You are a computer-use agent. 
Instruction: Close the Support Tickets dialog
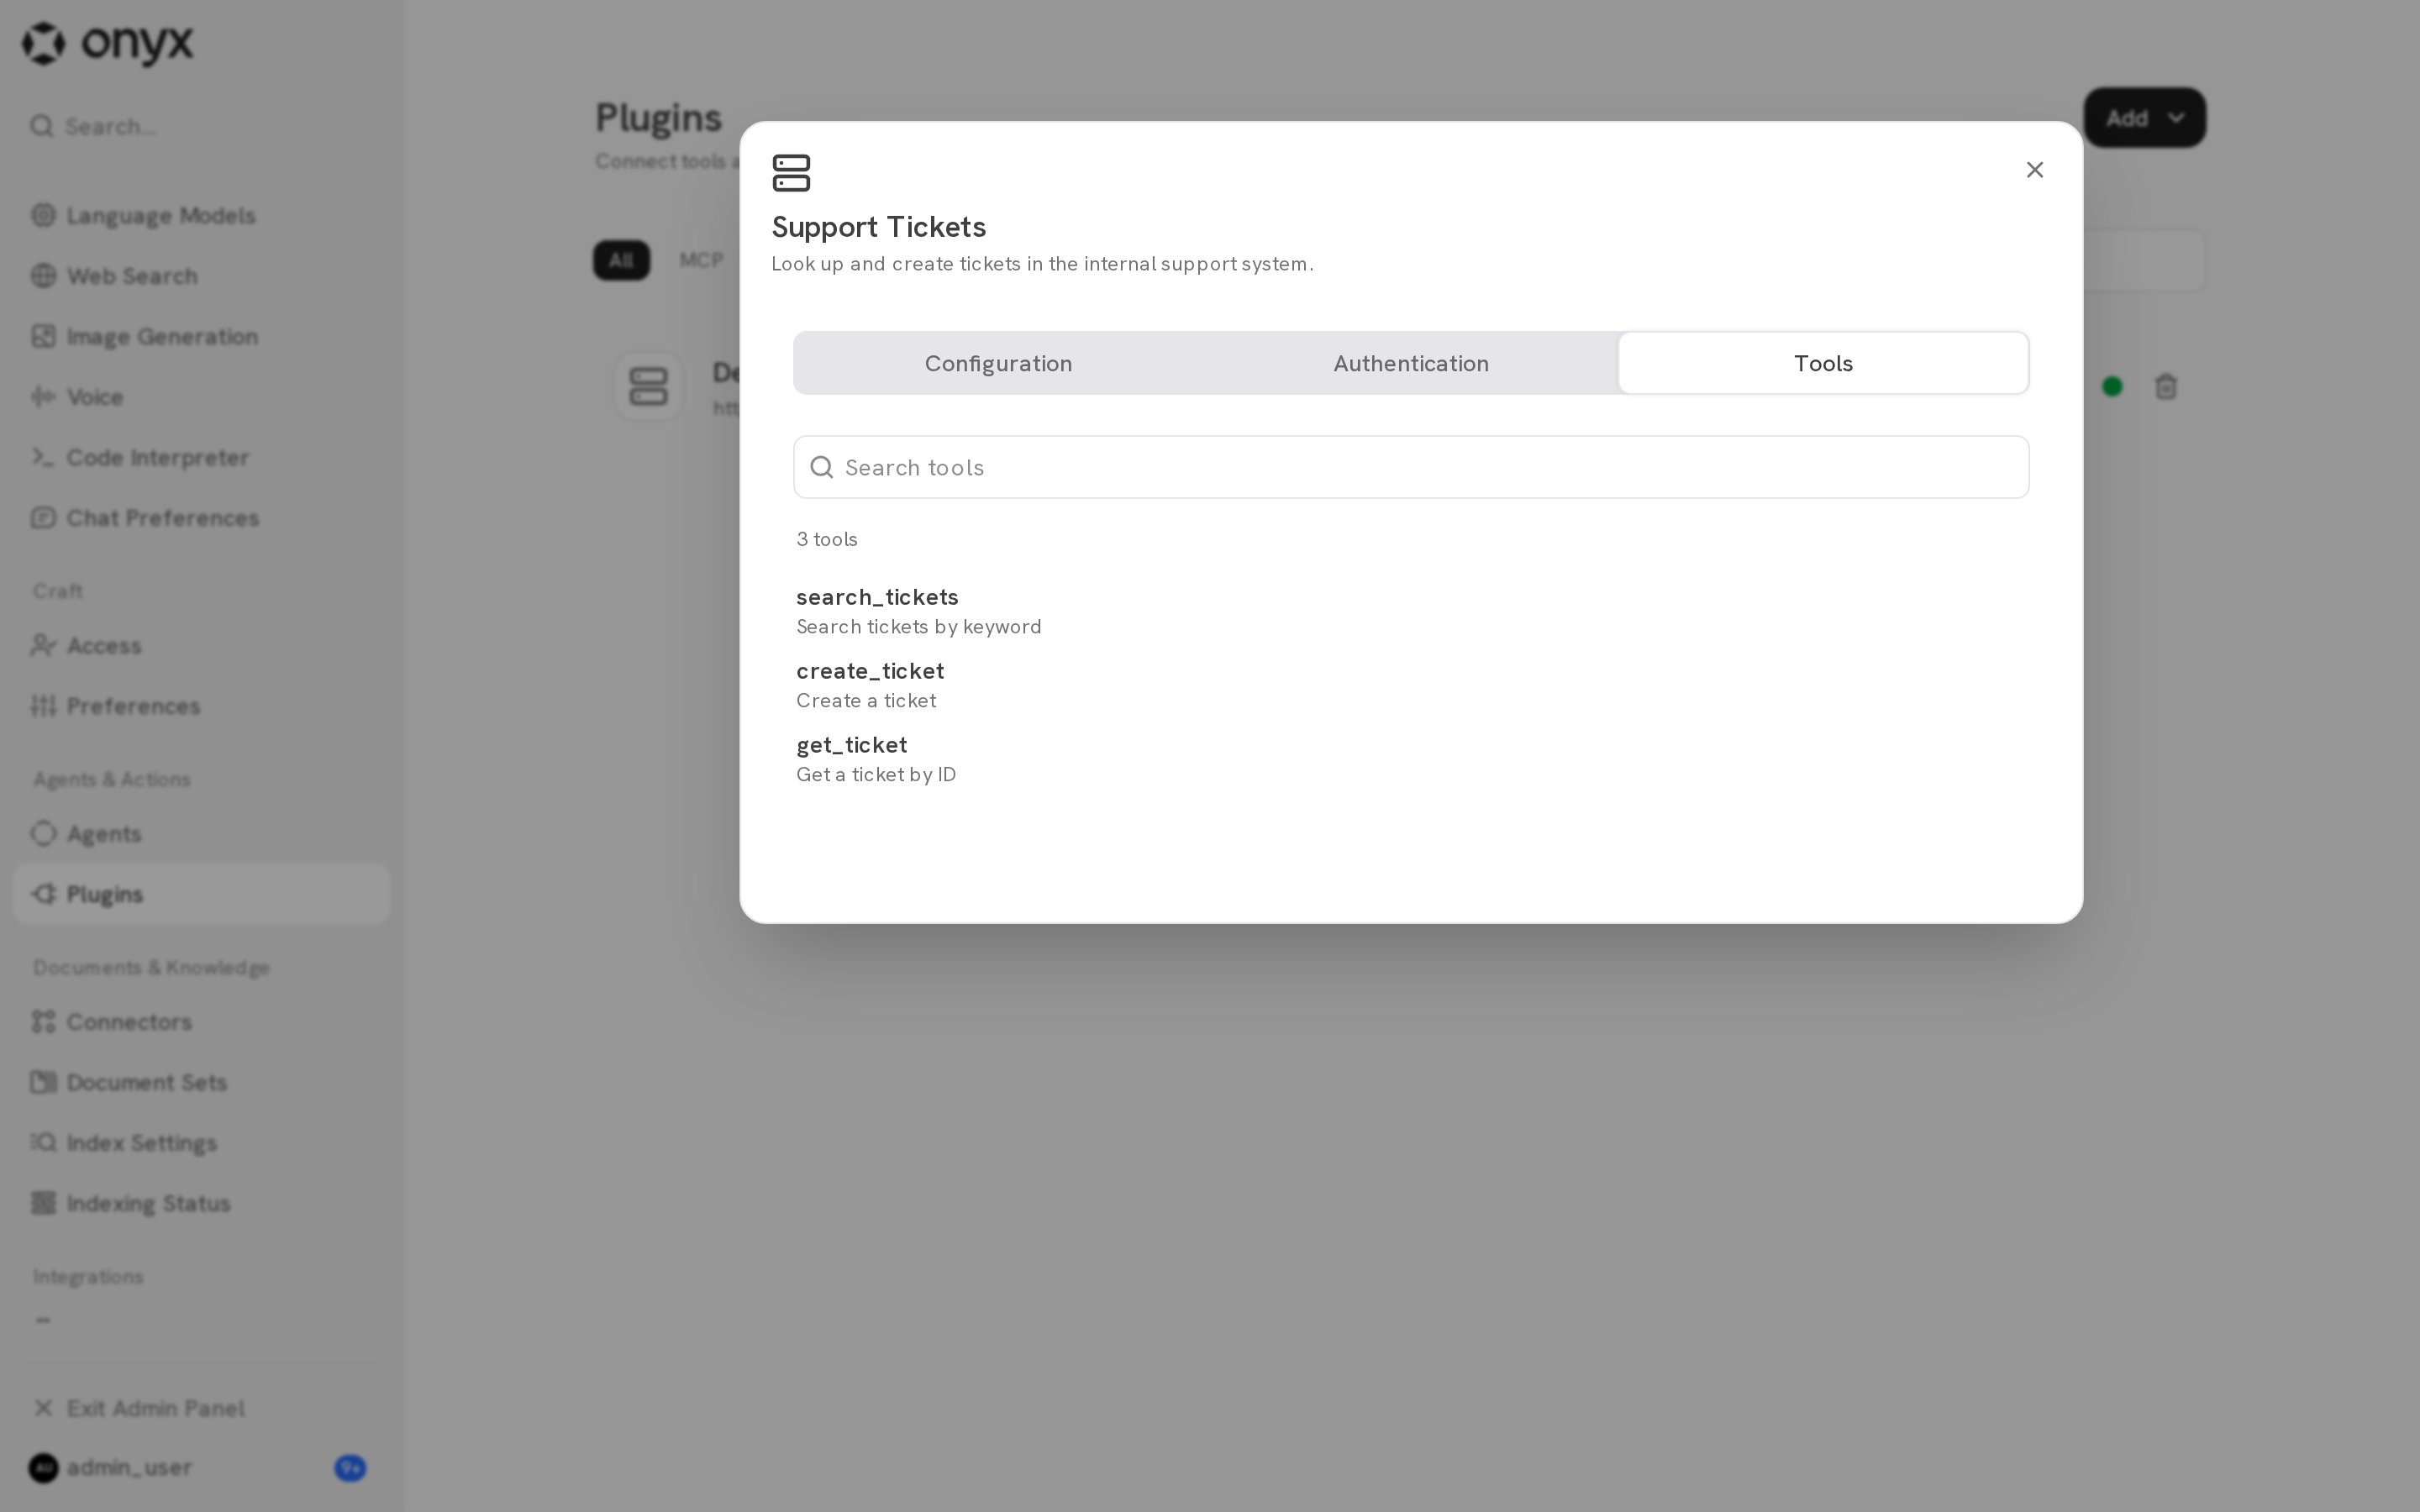[x=2034, y=170]
